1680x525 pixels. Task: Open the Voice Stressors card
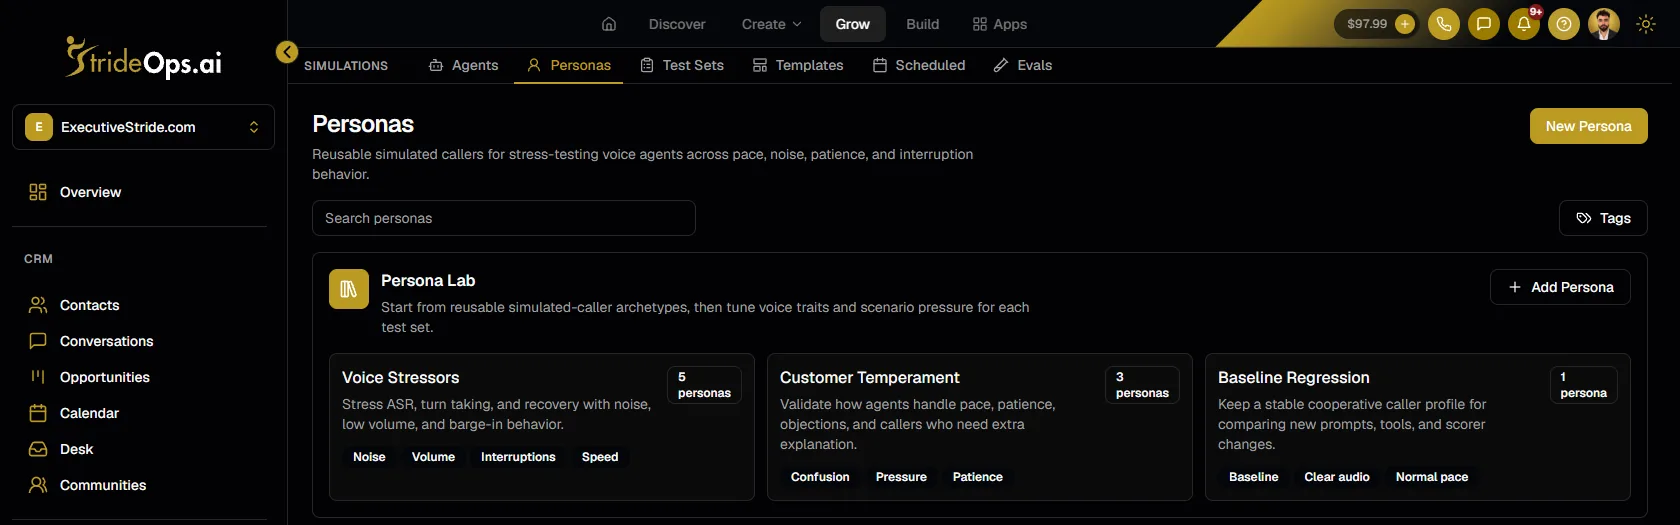pyautogui.click(x=542, y=427)
